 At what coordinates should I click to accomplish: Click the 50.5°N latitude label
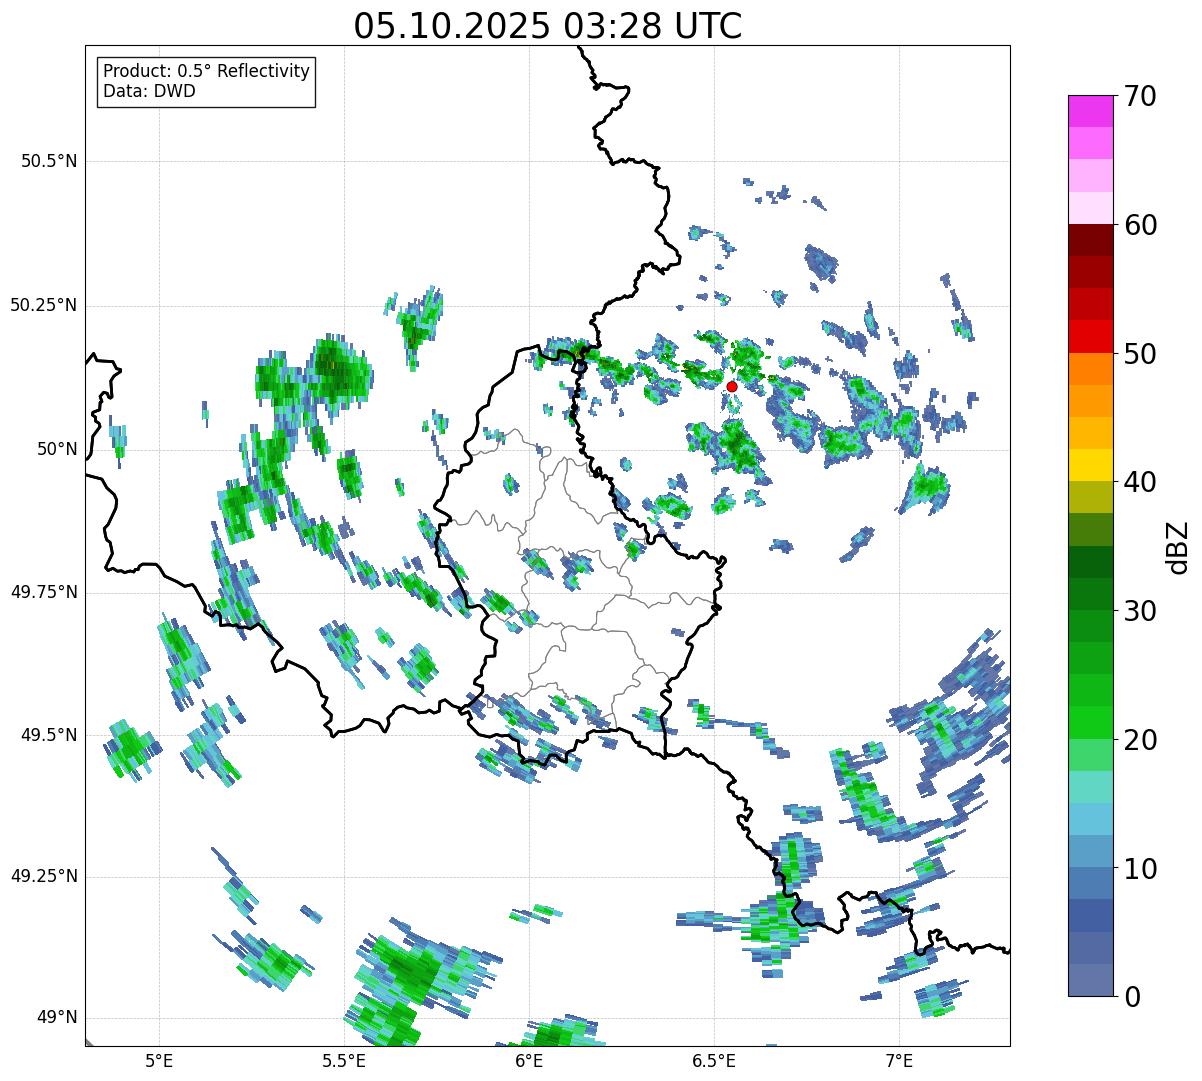(x=49, y=161)
